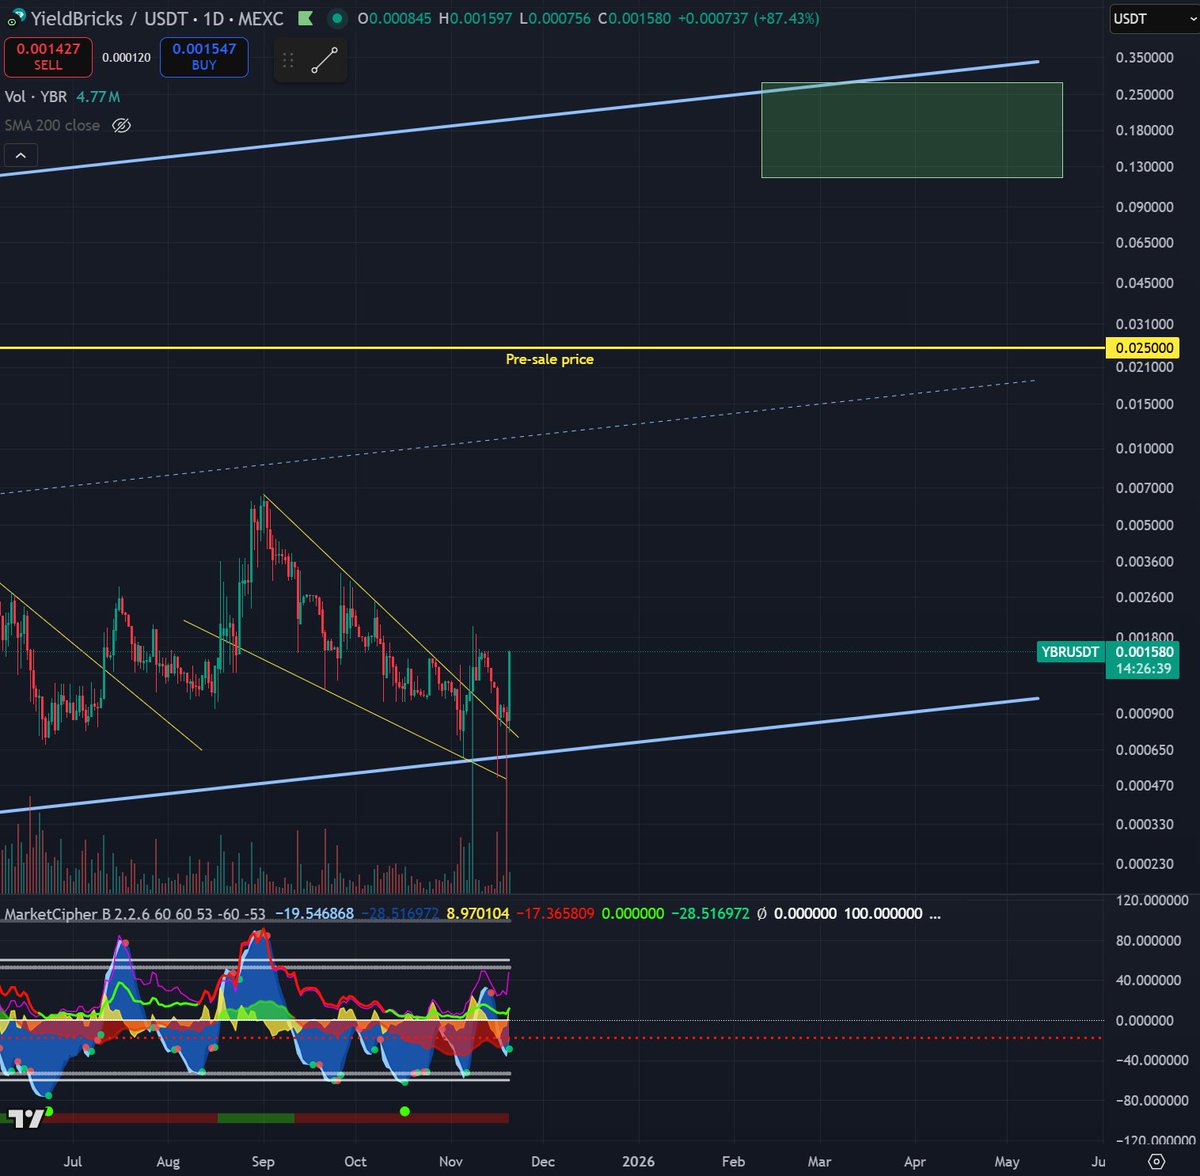Click the 0.000230 price axis label
1200x1176 pixels.
[1144, 865]
